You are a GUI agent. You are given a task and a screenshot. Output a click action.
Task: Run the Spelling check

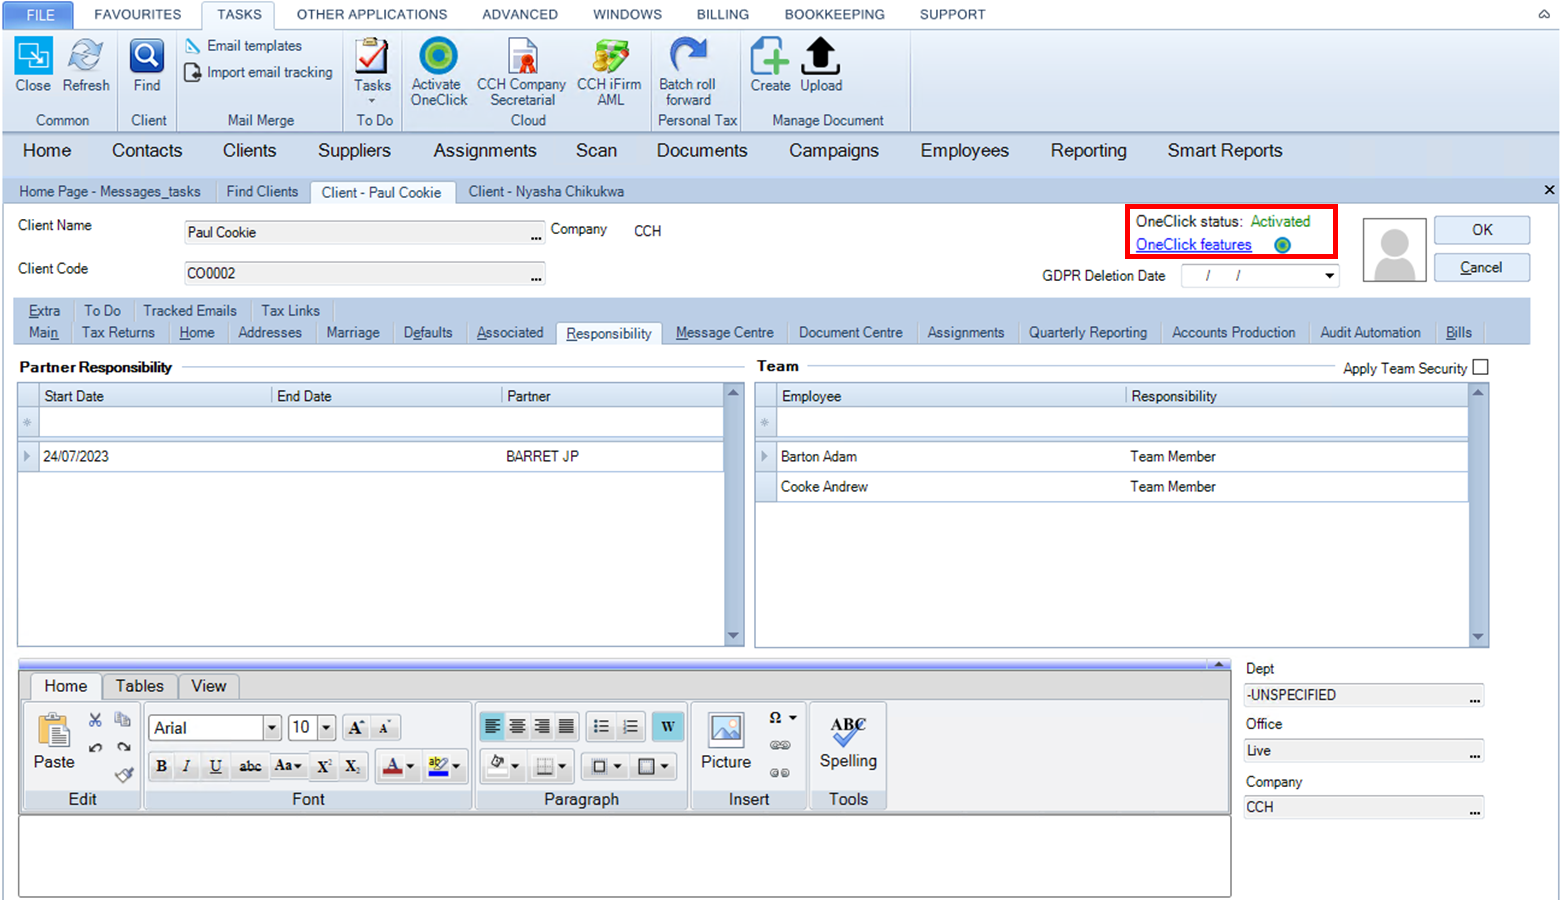point(848,741)
